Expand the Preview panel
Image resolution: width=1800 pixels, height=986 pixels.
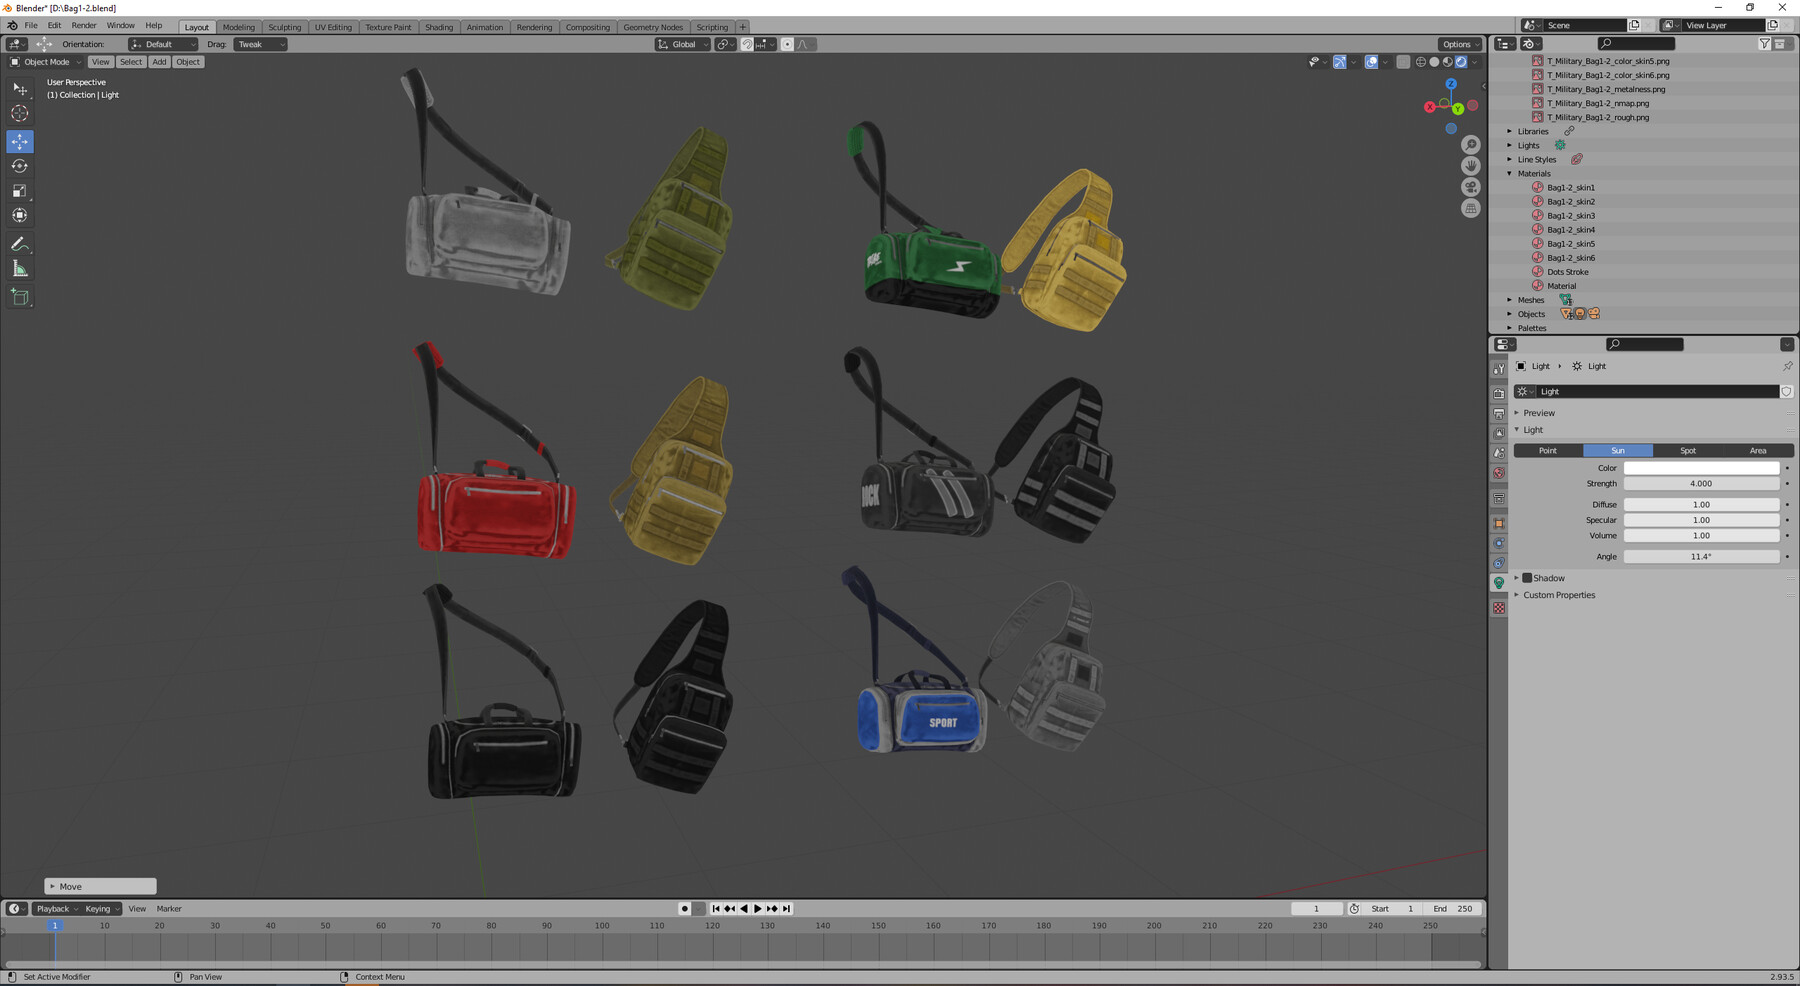point(1540,412)
